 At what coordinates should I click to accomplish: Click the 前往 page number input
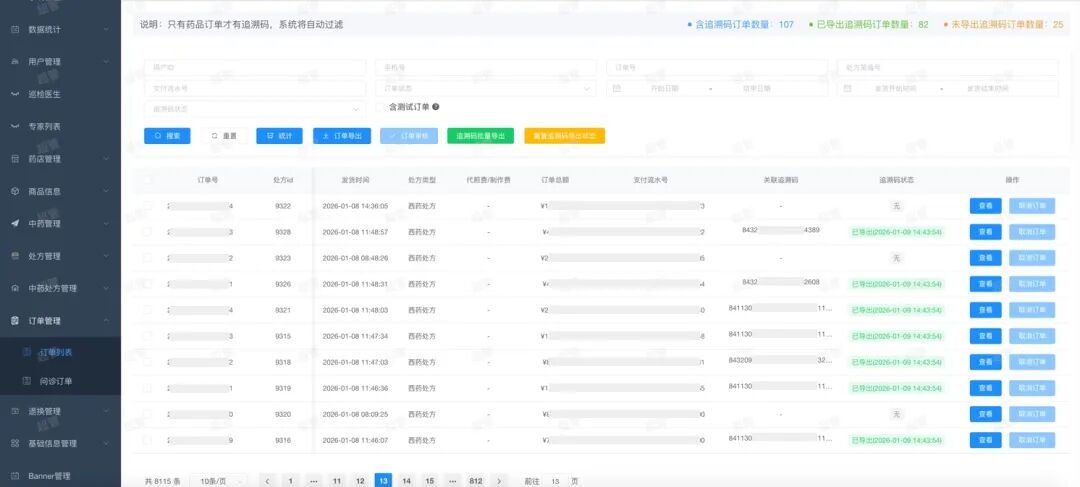[x=556, y=481]
